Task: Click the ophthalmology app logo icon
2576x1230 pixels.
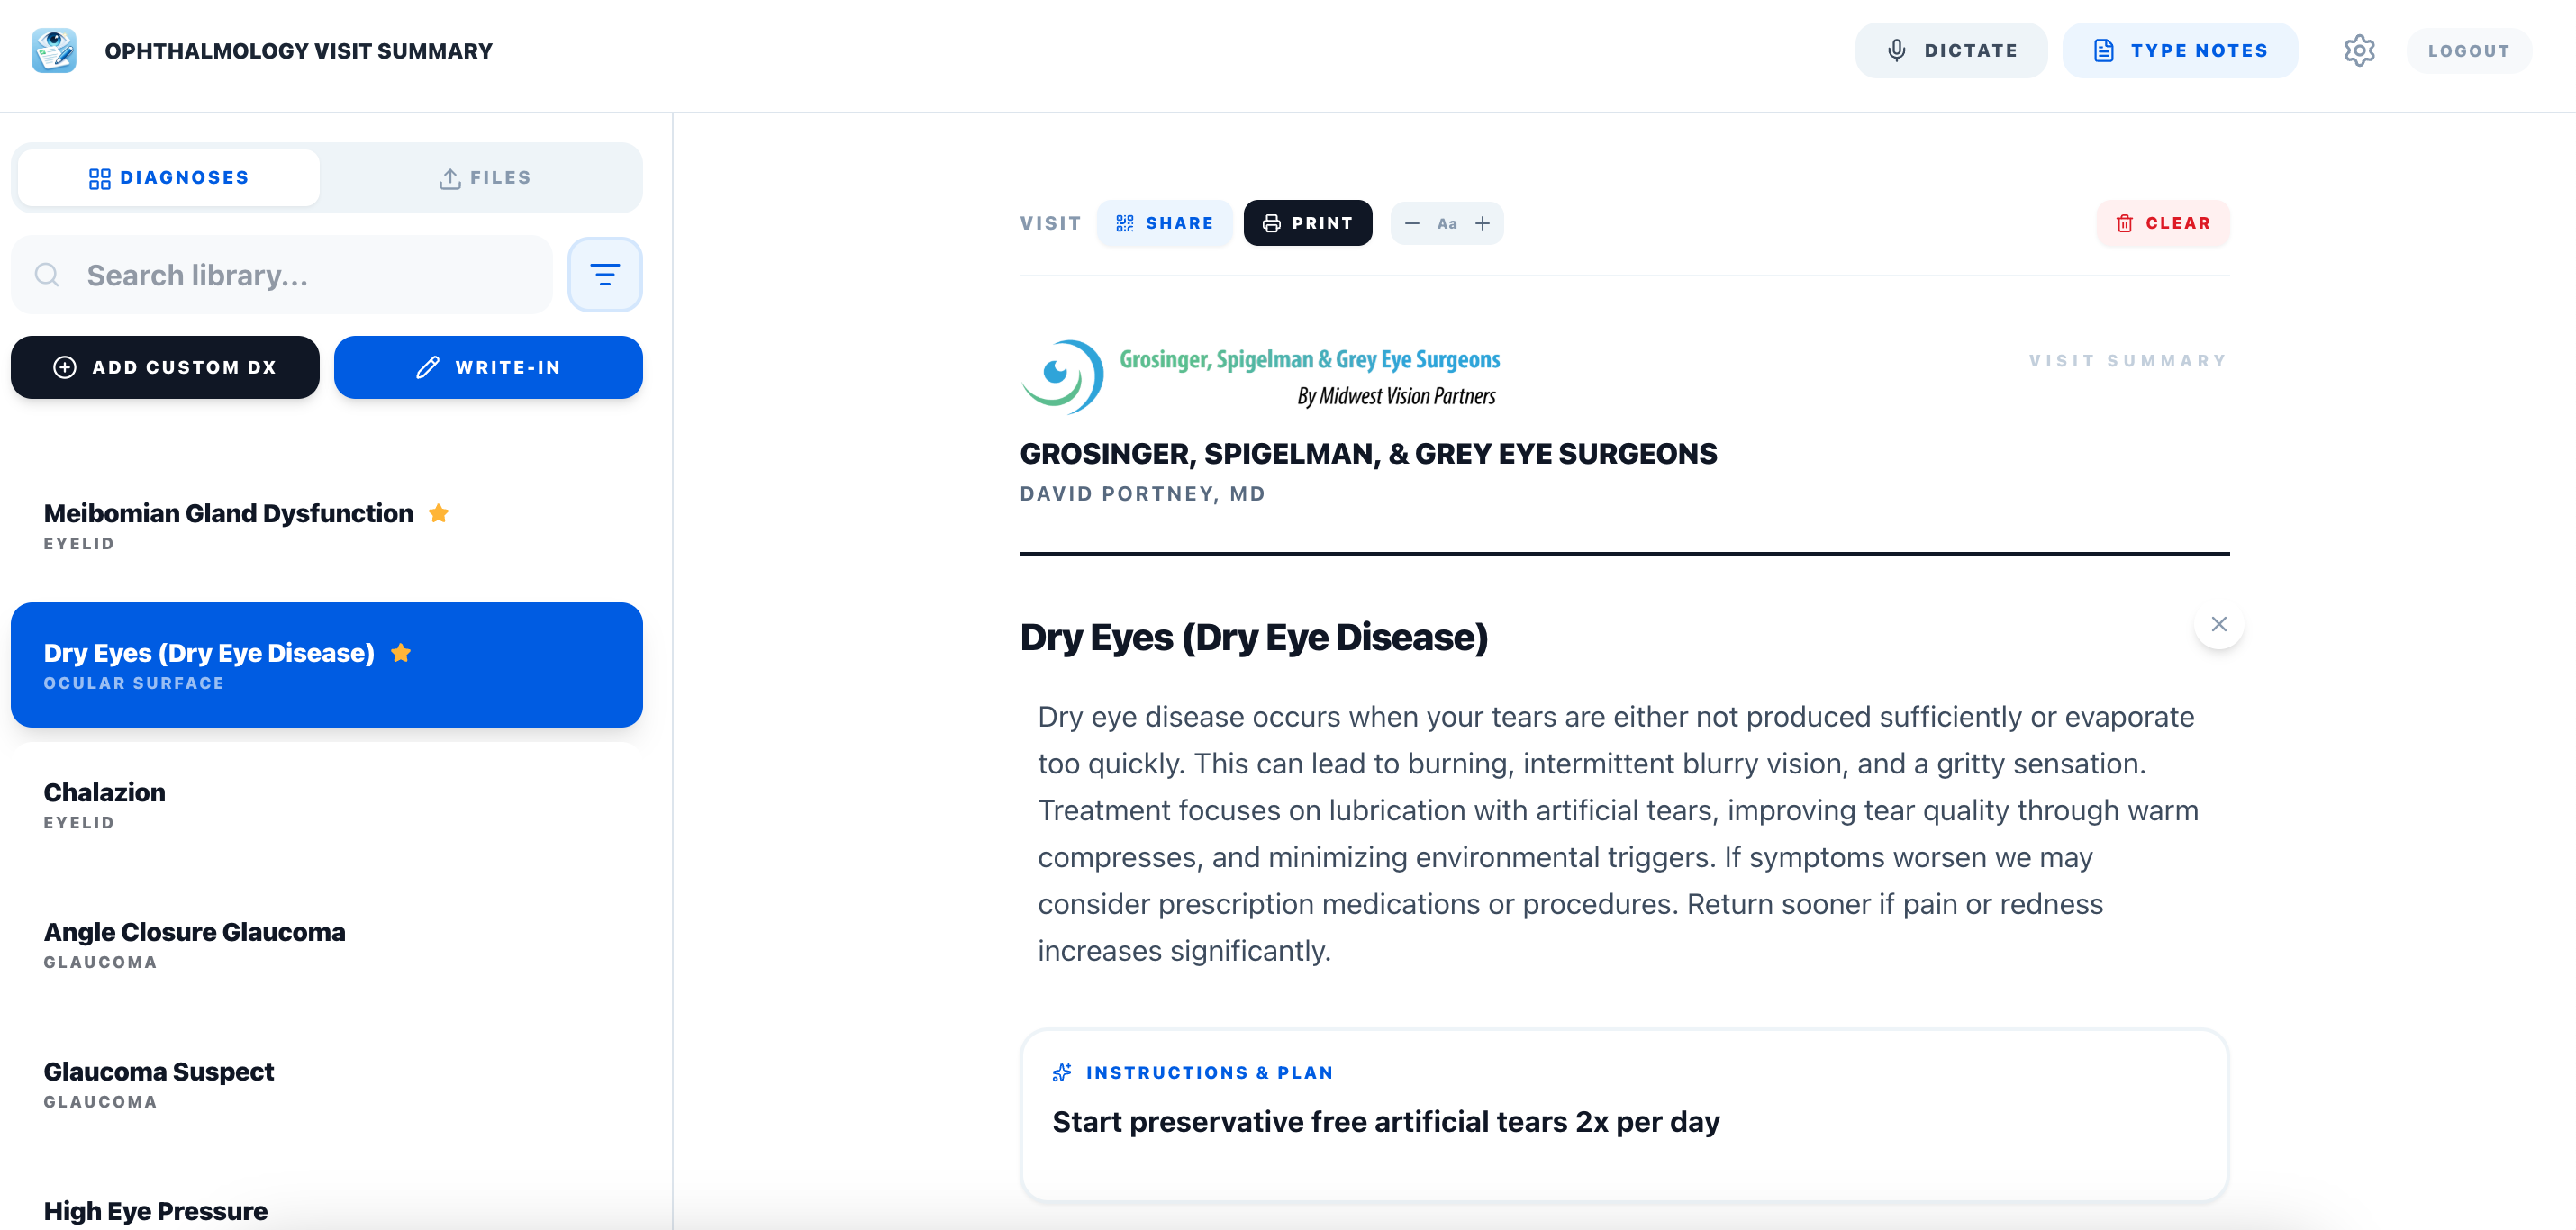Action: 54,50
